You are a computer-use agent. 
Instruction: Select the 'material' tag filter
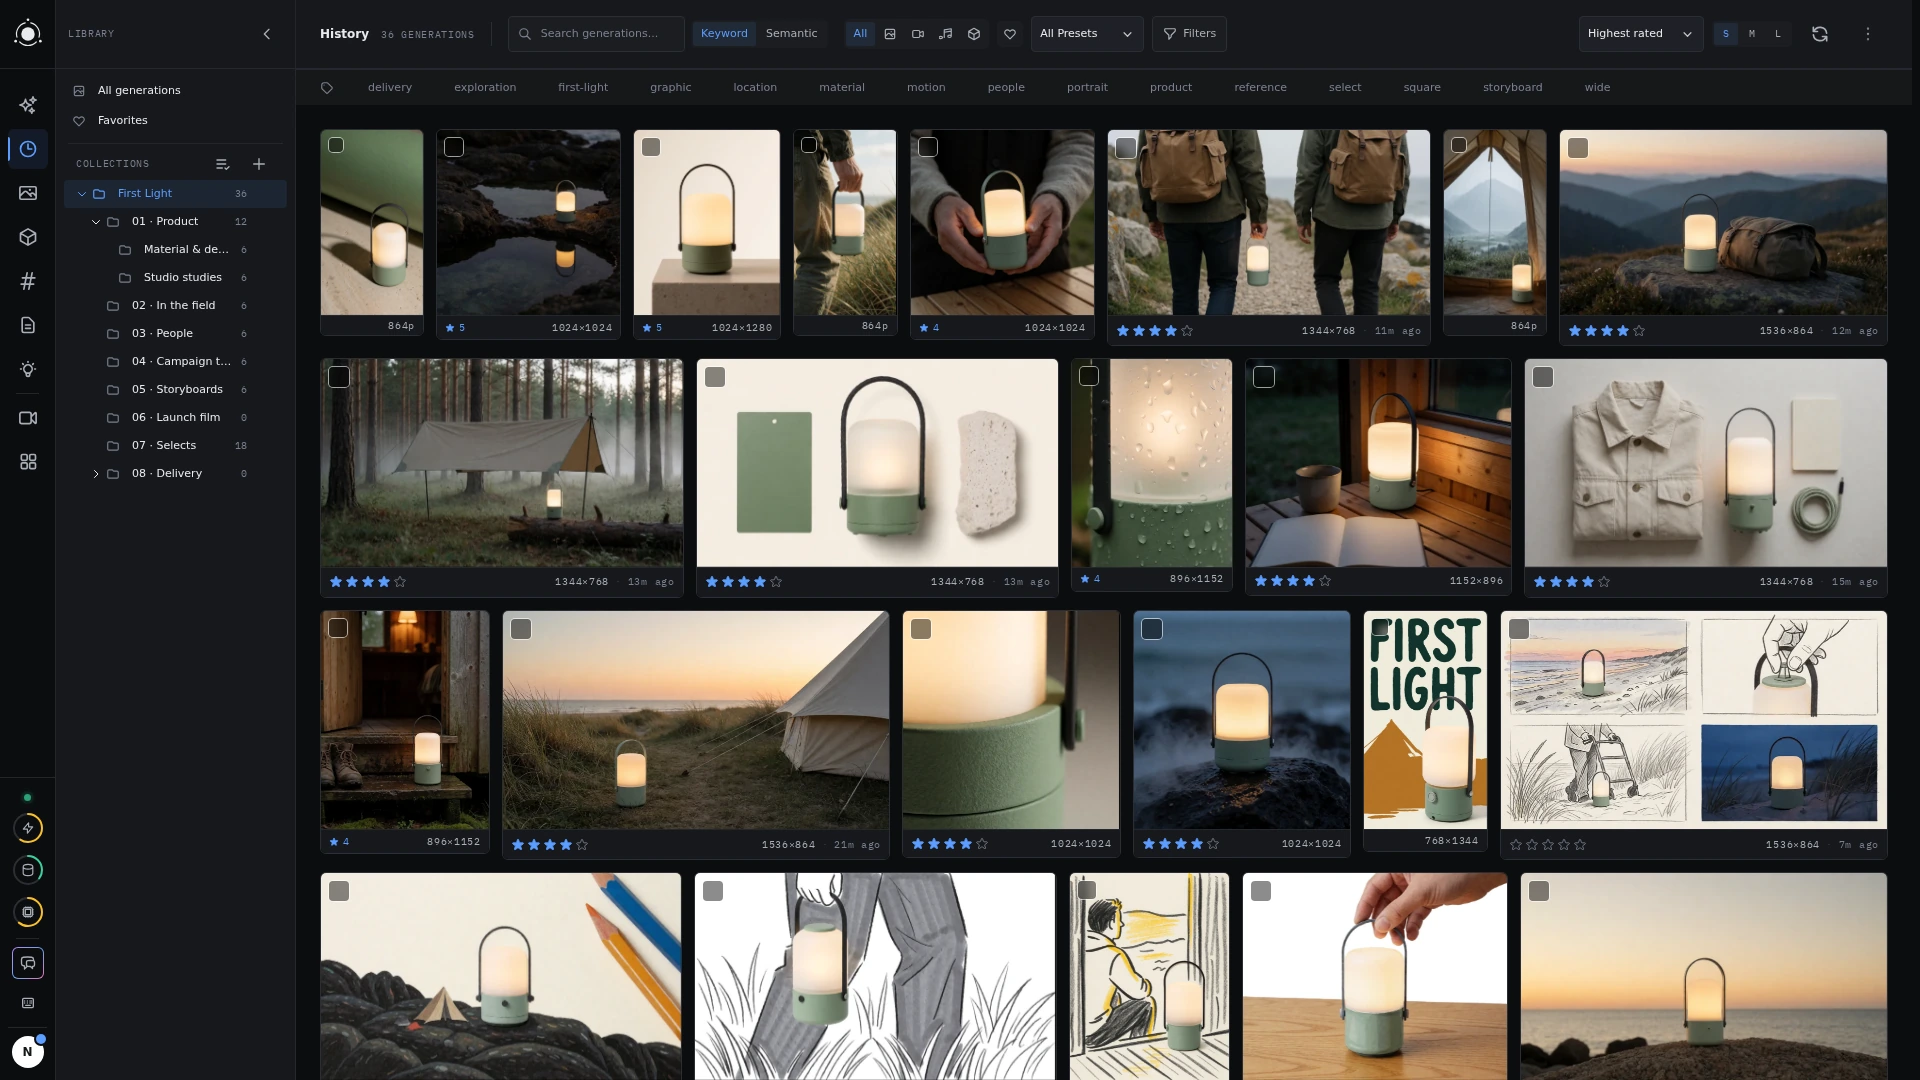[842, 88]
